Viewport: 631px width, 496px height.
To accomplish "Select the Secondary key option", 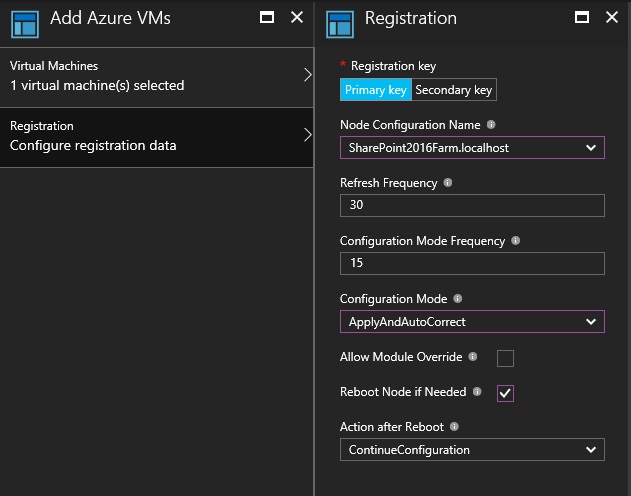I will 454,90.
